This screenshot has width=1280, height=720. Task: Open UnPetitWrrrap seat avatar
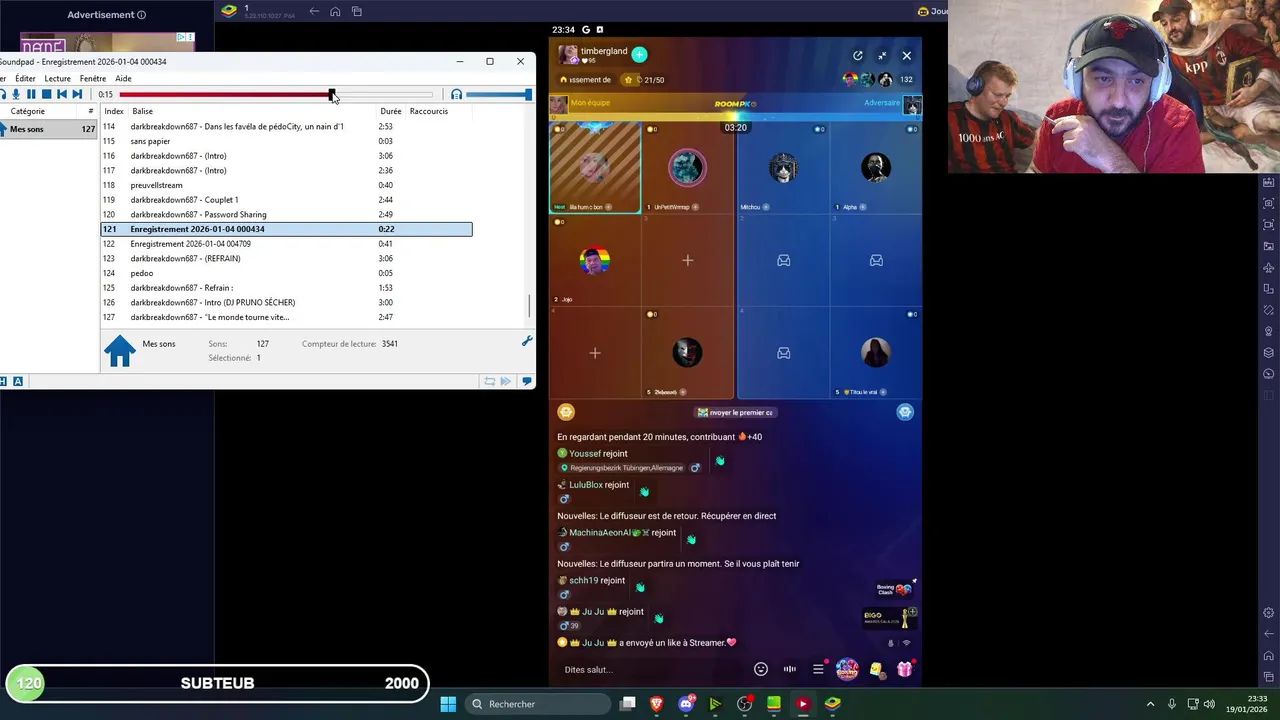(687, 168)
